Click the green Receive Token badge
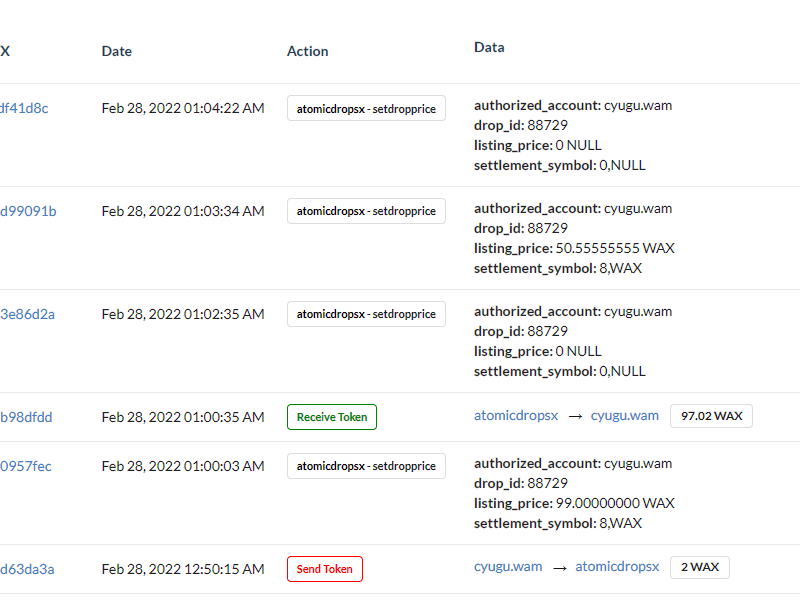 coord(332,417)
